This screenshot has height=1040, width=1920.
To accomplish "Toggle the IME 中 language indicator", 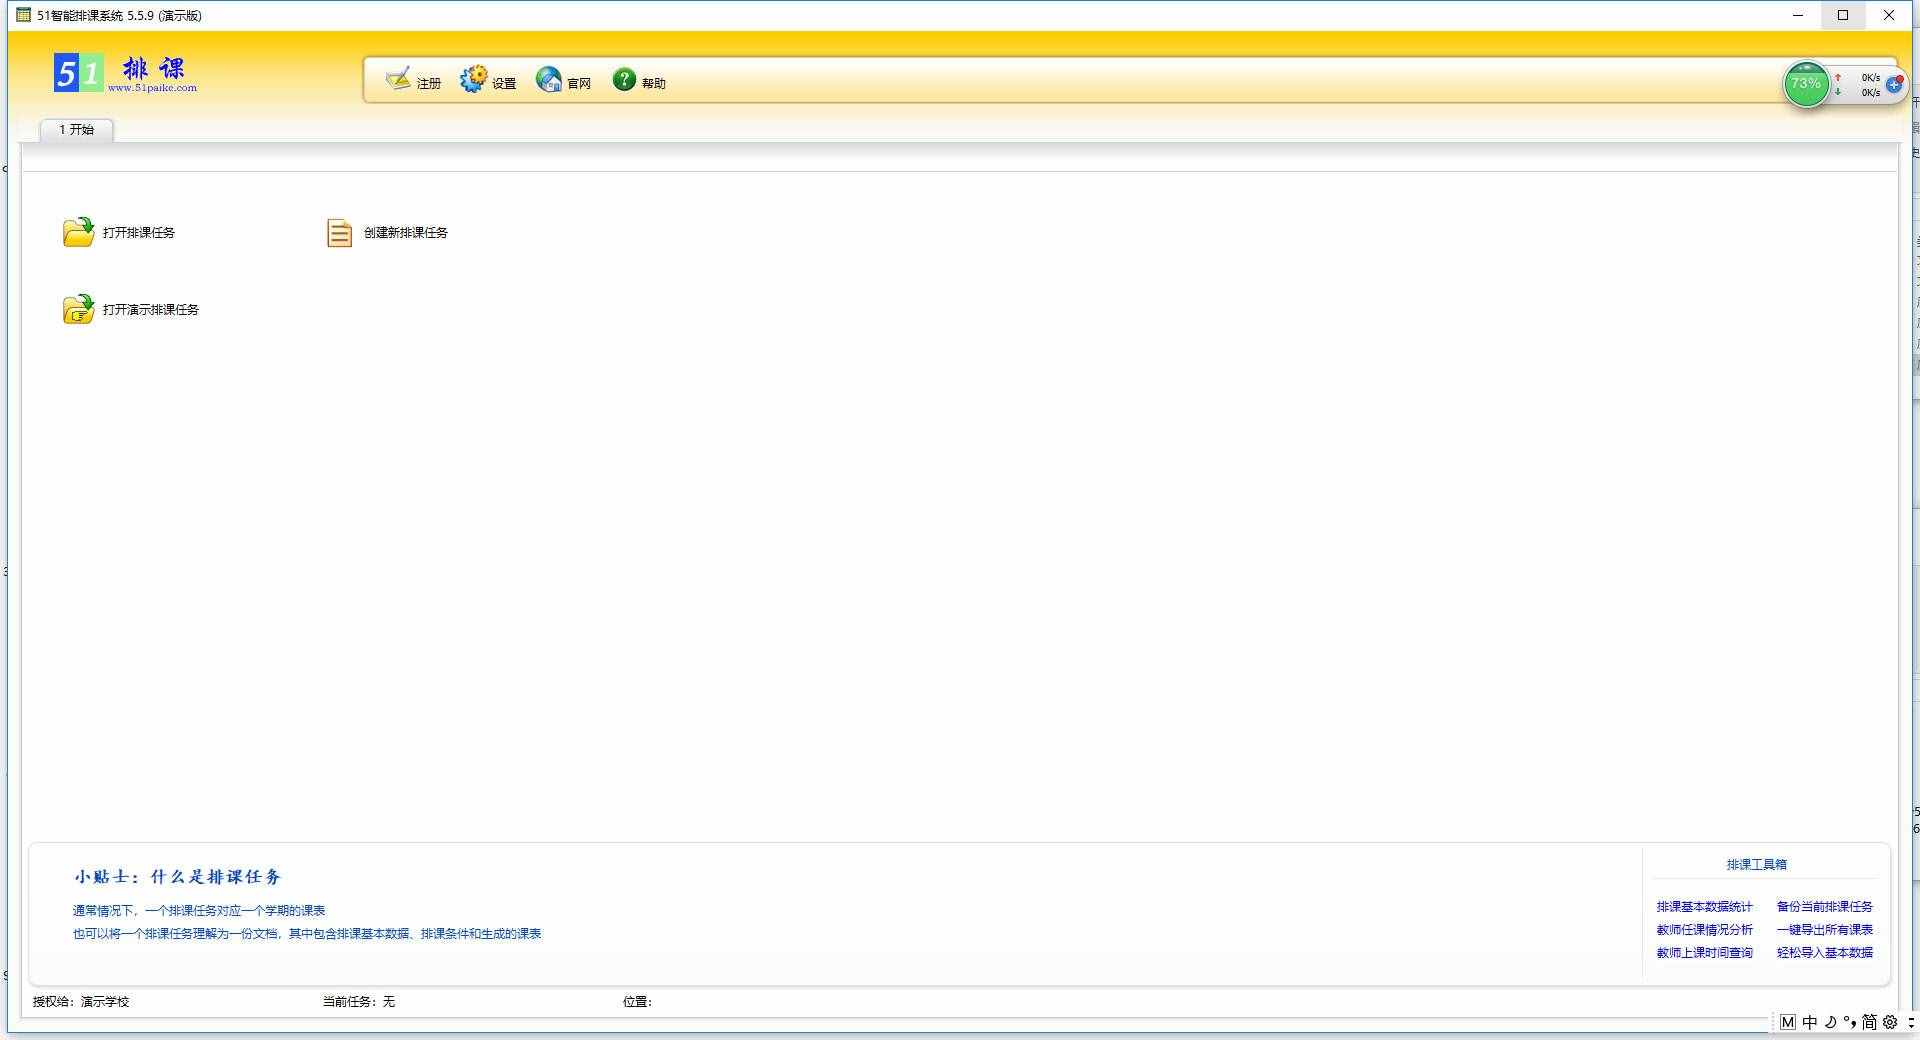I will [x=1810, y=1022].
